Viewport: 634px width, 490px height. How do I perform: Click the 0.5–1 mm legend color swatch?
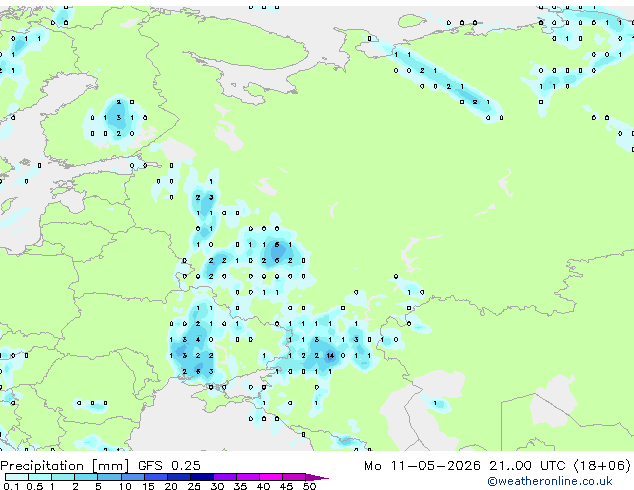(x=40, y=477)
